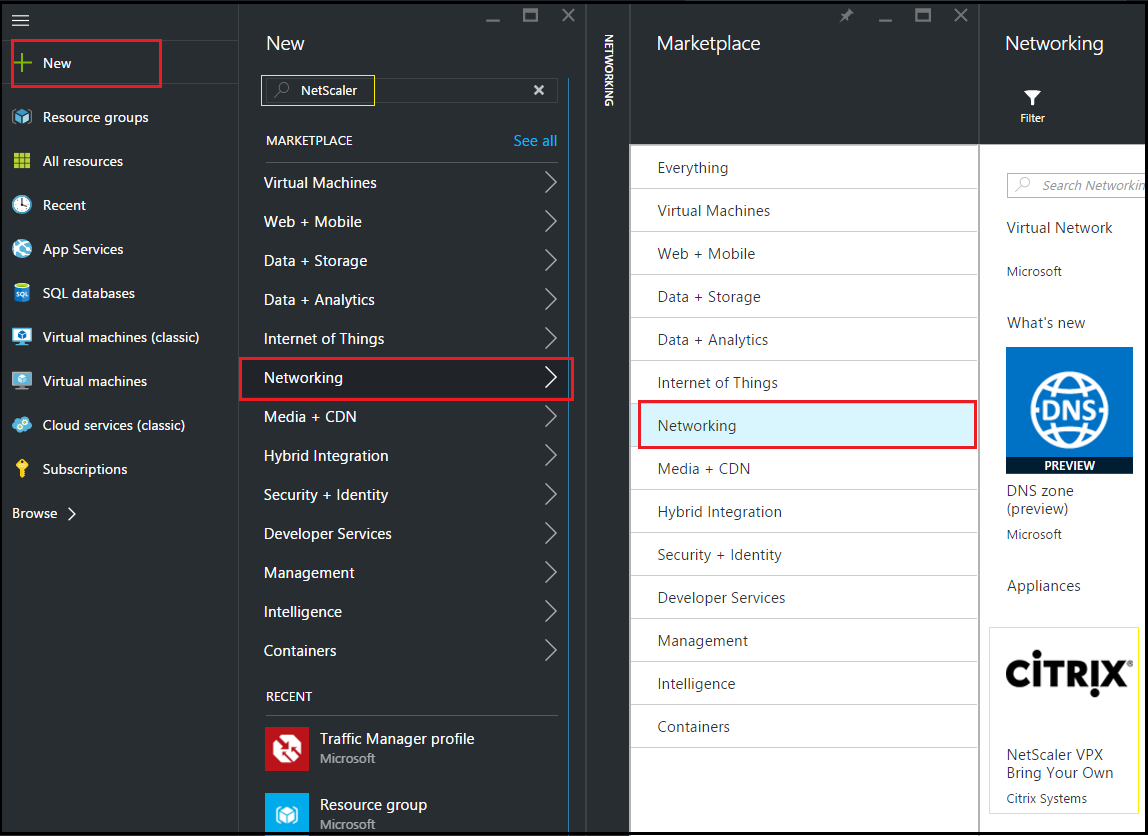Open the DNS zone (preview) tile
The width and height of the screenshot is (1148, 836).
pyautogui.click(x=1069, y=444)
